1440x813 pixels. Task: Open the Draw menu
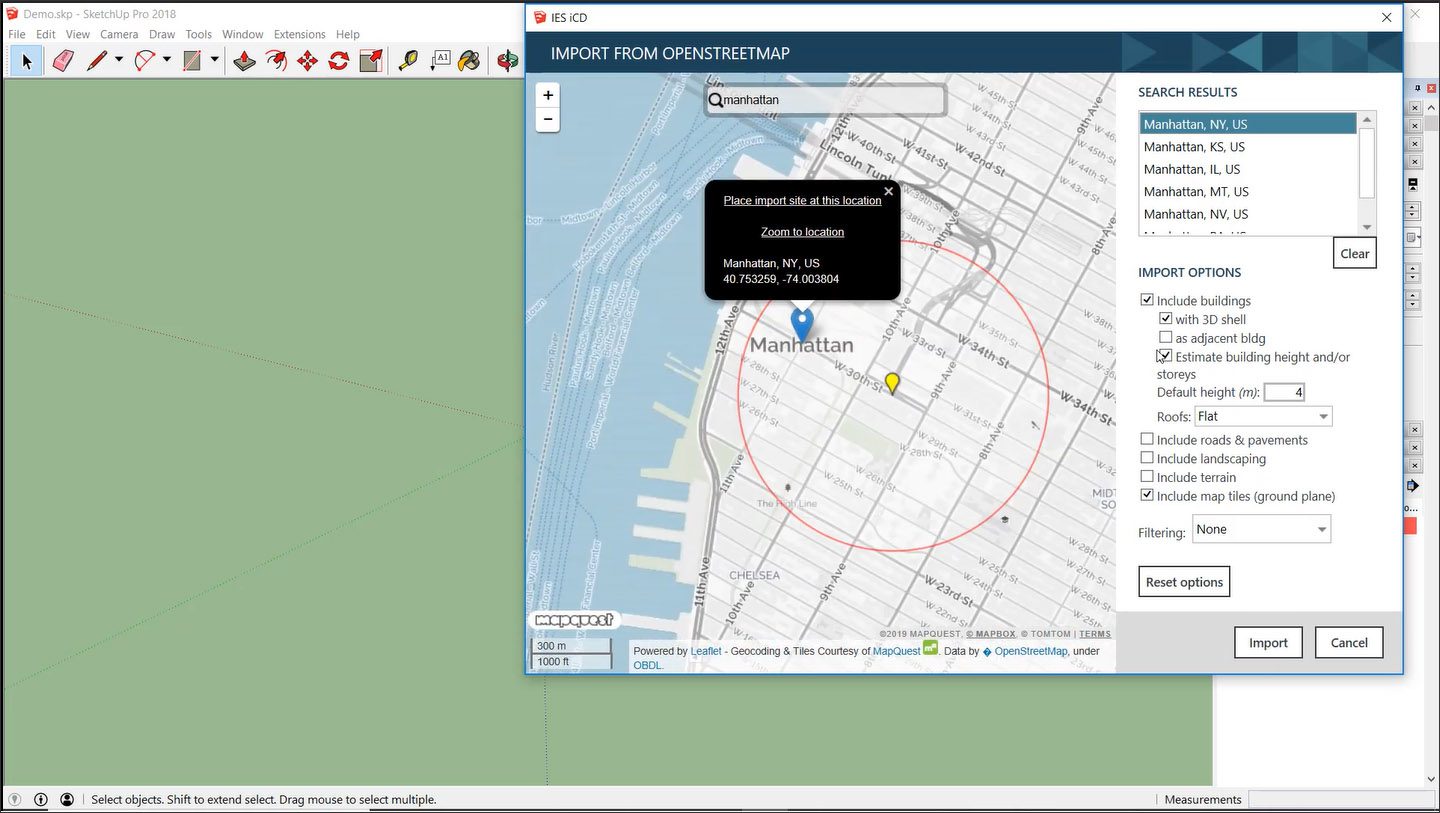(x=162, y=34)
